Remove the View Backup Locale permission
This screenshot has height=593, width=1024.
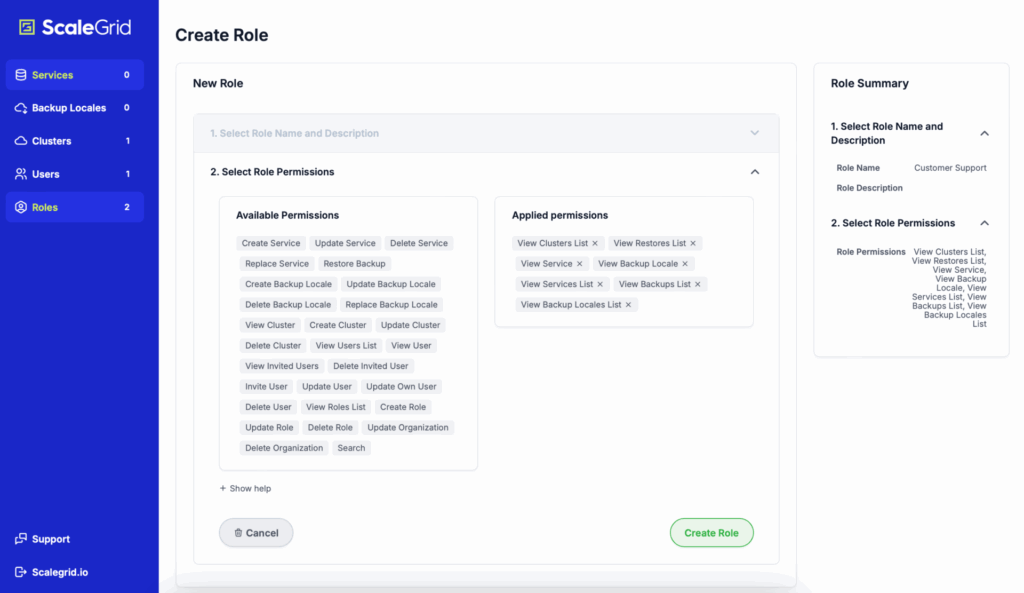685,264
